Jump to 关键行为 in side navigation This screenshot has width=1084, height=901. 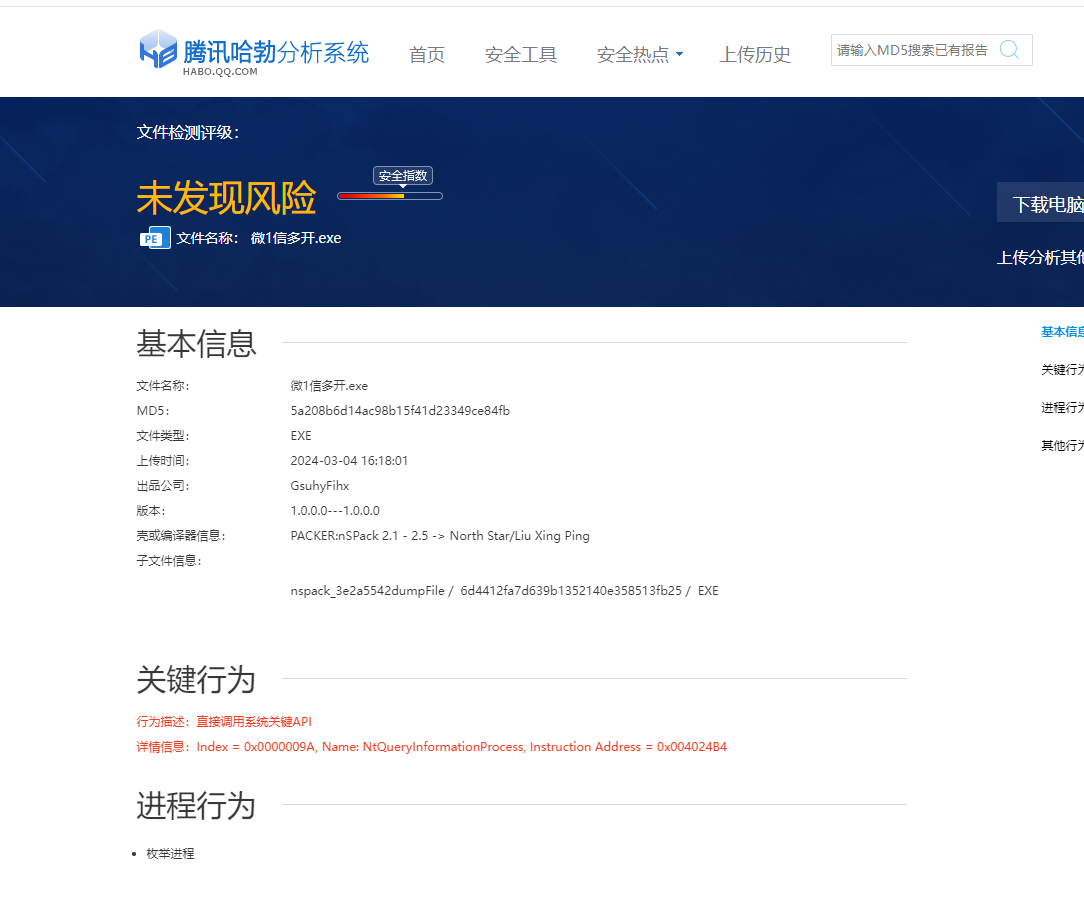1062,370
